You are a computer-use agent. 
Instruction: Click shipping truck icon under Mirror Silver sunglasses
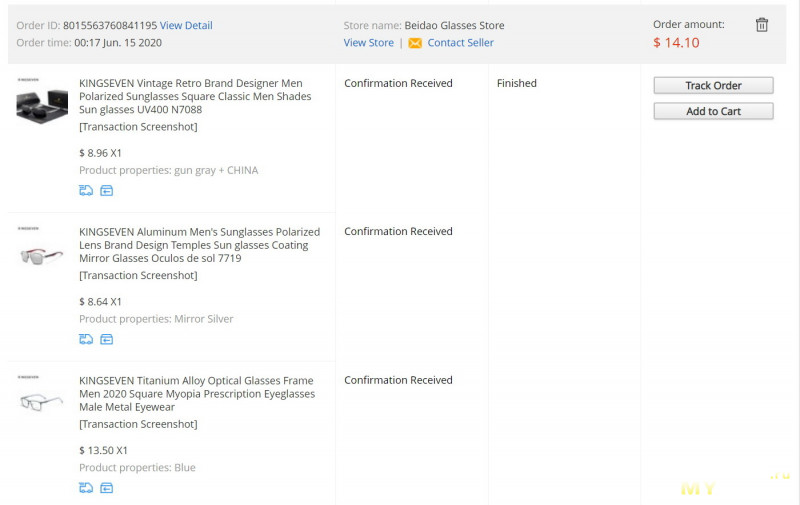click(86, 339)
